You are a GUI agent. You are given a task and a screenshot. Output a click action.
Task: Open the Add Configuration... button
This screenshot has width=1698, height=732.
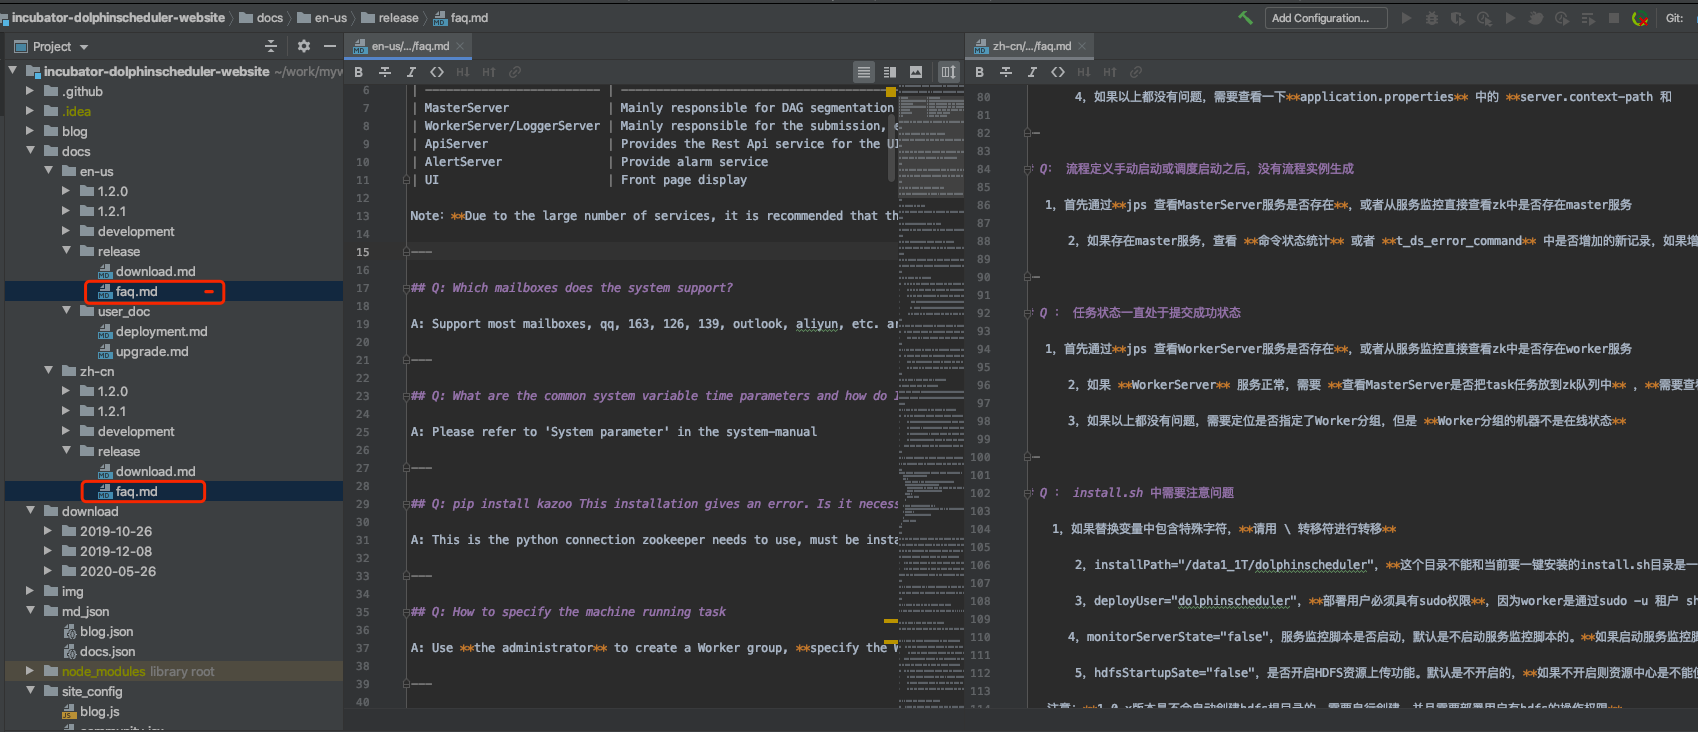point(1326,18)
